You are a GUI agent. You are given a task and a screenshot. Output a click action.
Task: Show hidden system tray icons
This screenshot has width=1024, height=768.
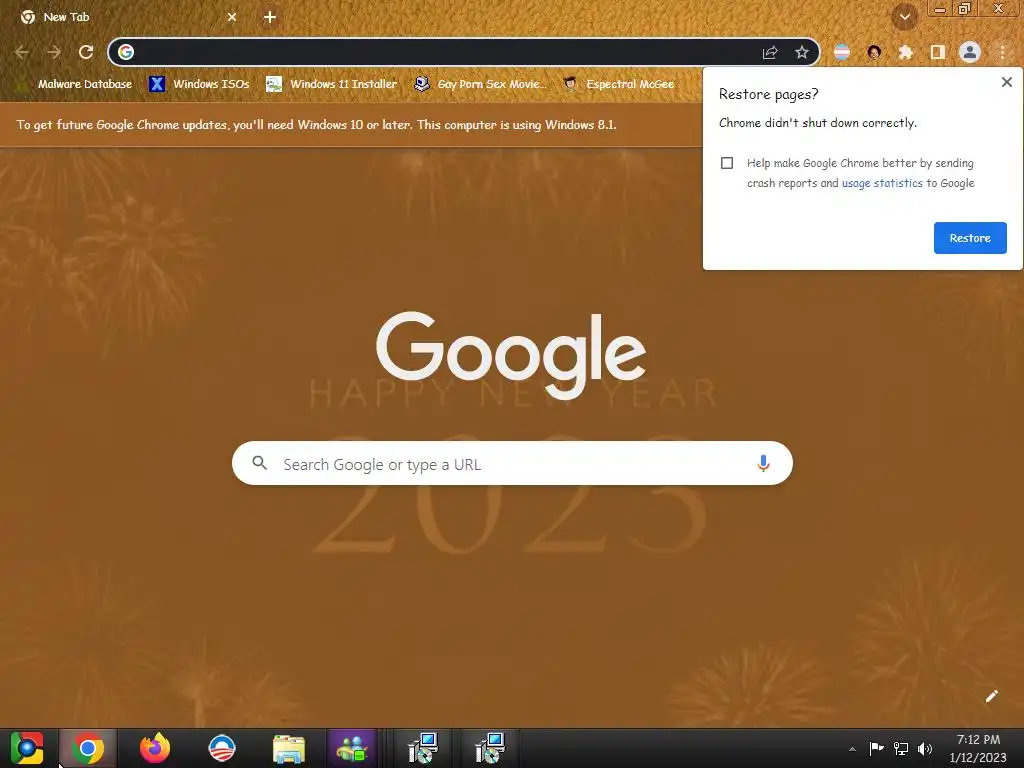(852, 749)
